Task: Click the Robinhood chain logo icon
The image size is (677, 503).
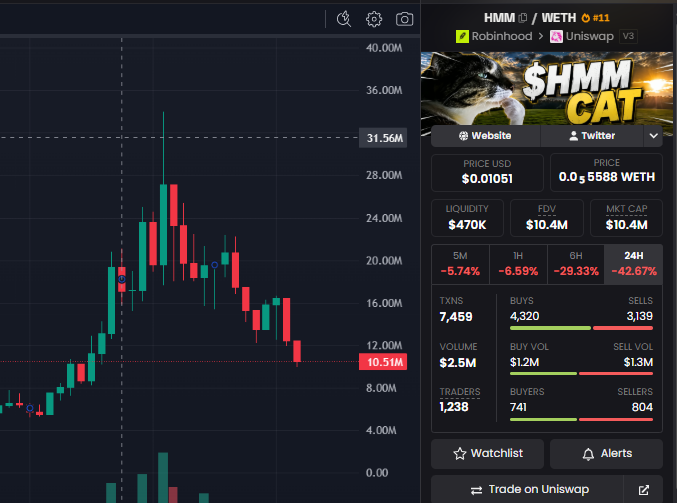Action: (462, 36)
